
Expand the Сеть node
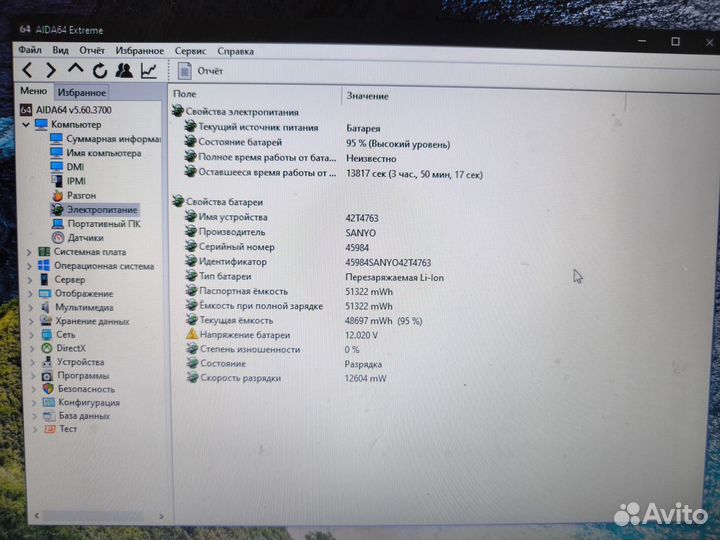pyautogui.click(x=32, y=335)
